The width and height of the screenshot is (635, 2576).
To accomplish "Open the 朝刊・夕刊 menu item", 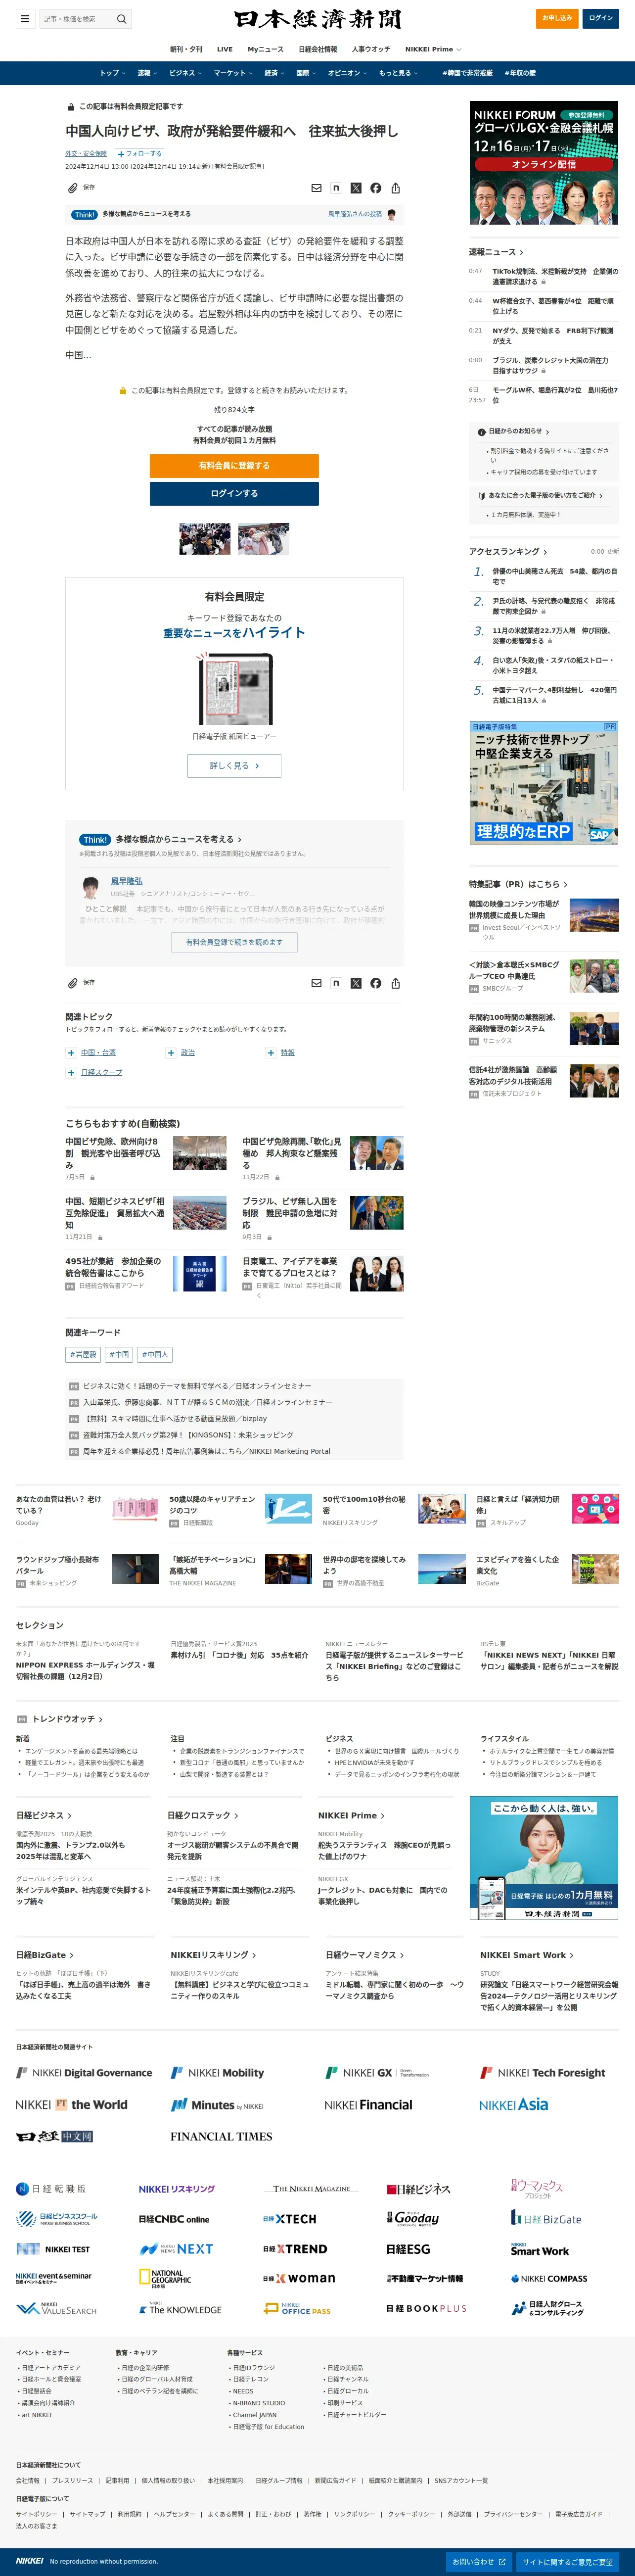I will click(x=186, y=49).
